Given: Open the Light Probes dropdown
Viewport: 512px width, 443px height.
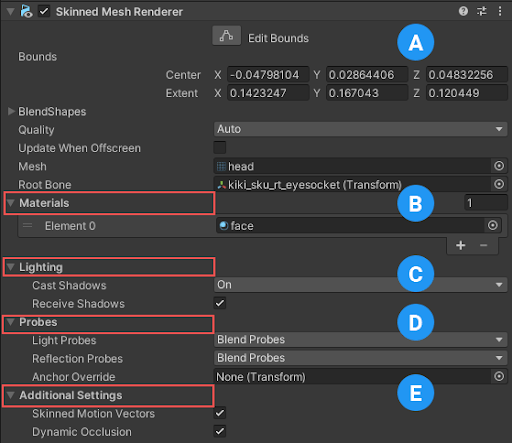Looking at the screenshot, I should (x=360, y=340).
